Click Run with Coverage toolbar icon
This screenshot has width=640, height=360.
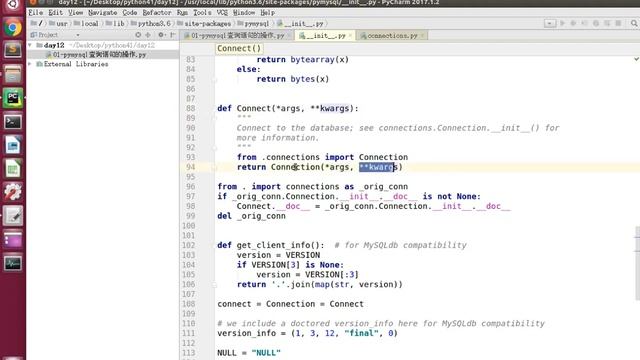pyautogui.click(x=584, y=23)
